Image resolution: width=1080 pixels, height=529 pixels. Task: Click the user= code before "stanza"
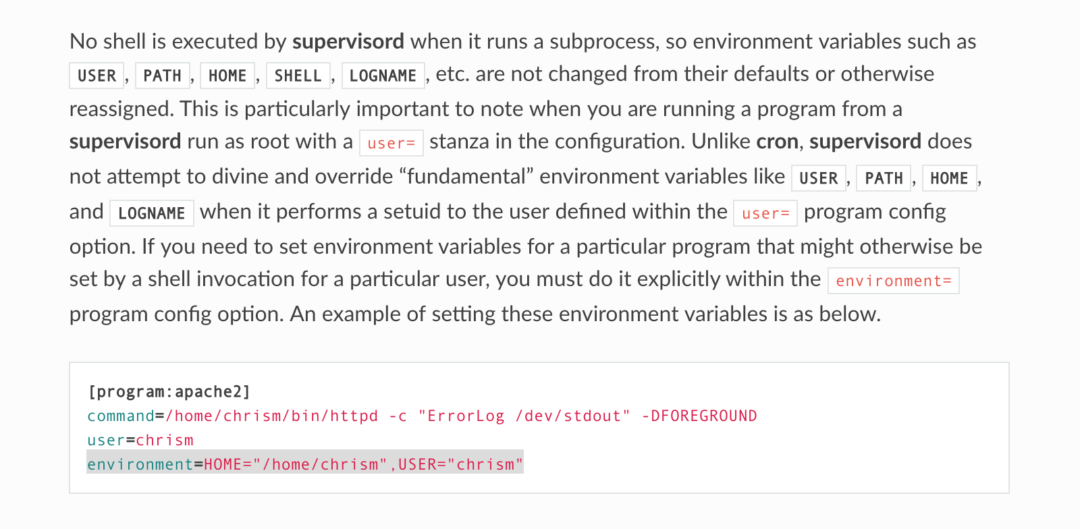click(x=391, y=143)
